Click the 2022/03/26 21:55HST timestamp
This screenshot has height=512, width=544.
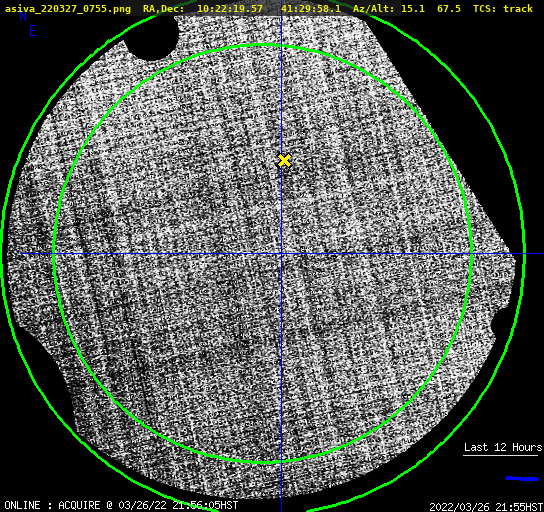(486, 507)
